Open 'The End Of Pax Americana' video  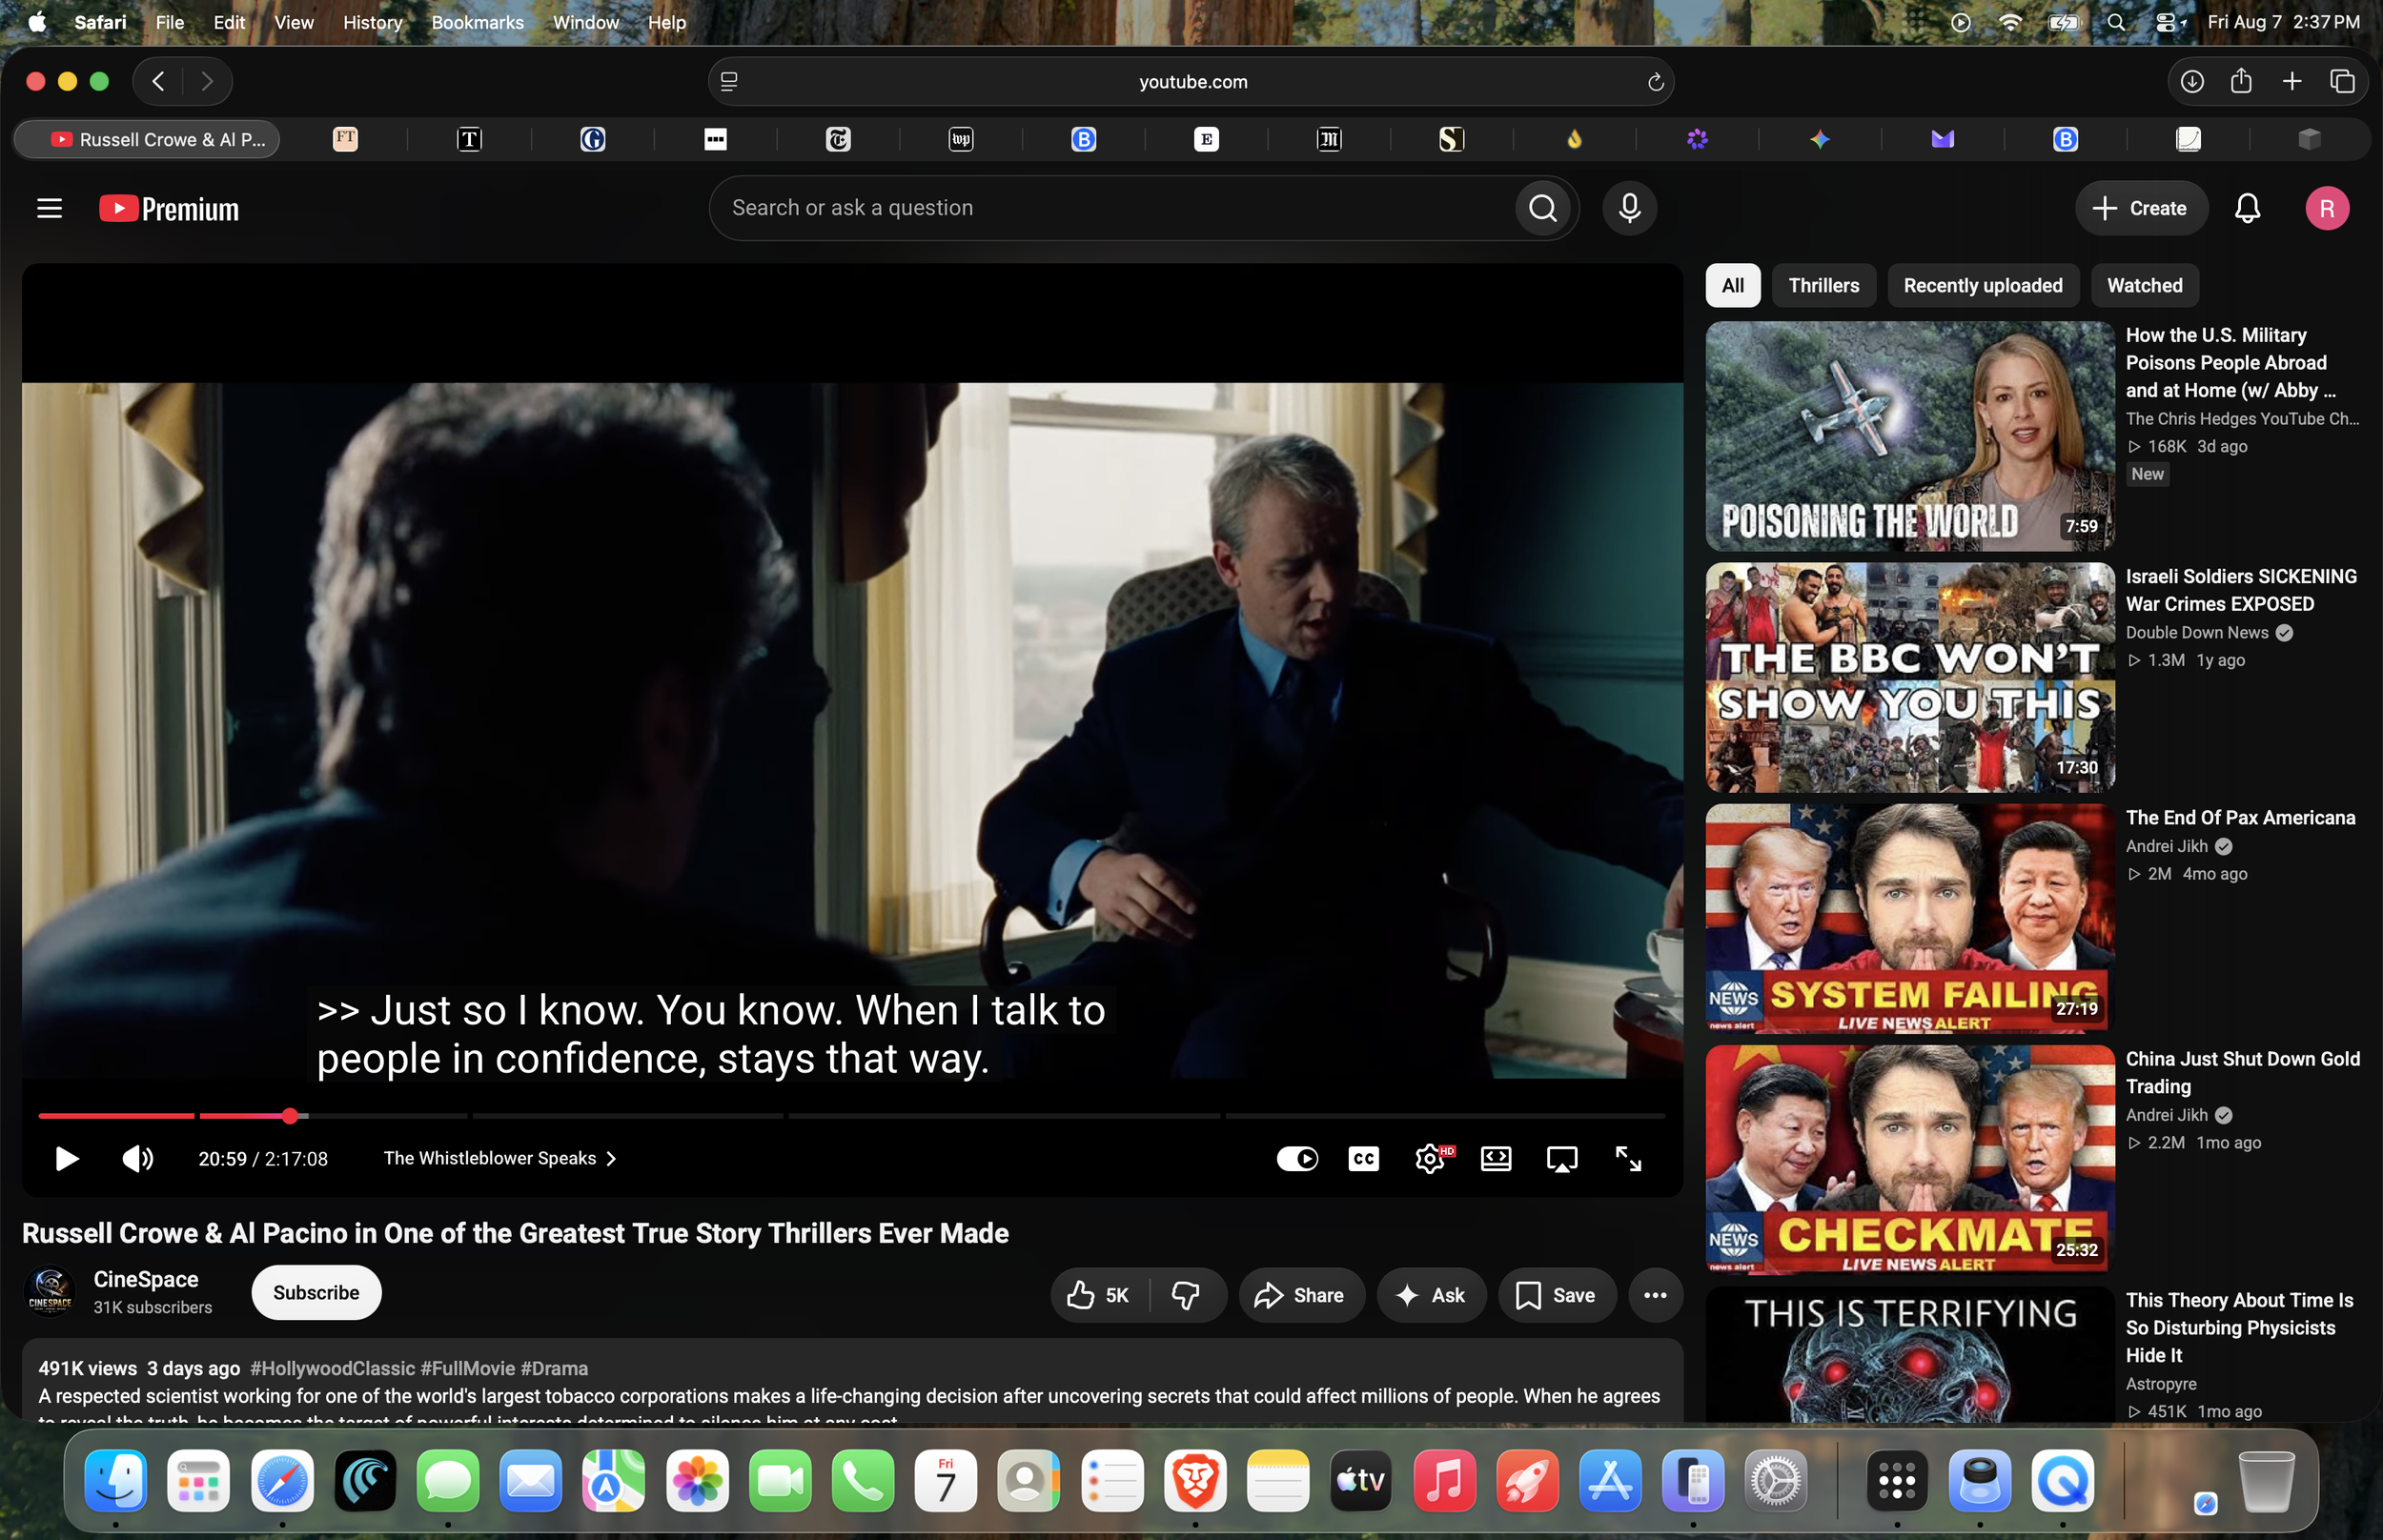click(x=2240, y=817)
